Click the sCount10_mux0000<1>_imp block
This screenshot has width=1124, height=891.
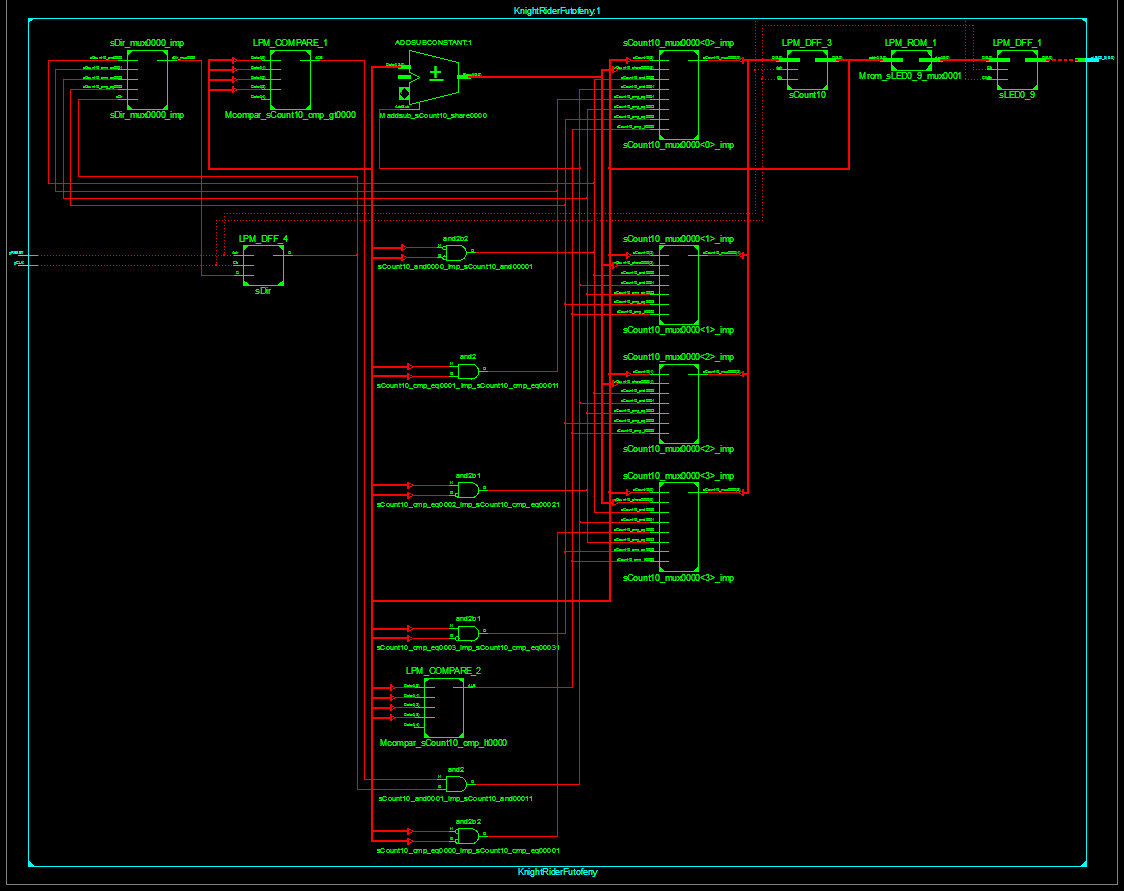[x=679, y=285]
